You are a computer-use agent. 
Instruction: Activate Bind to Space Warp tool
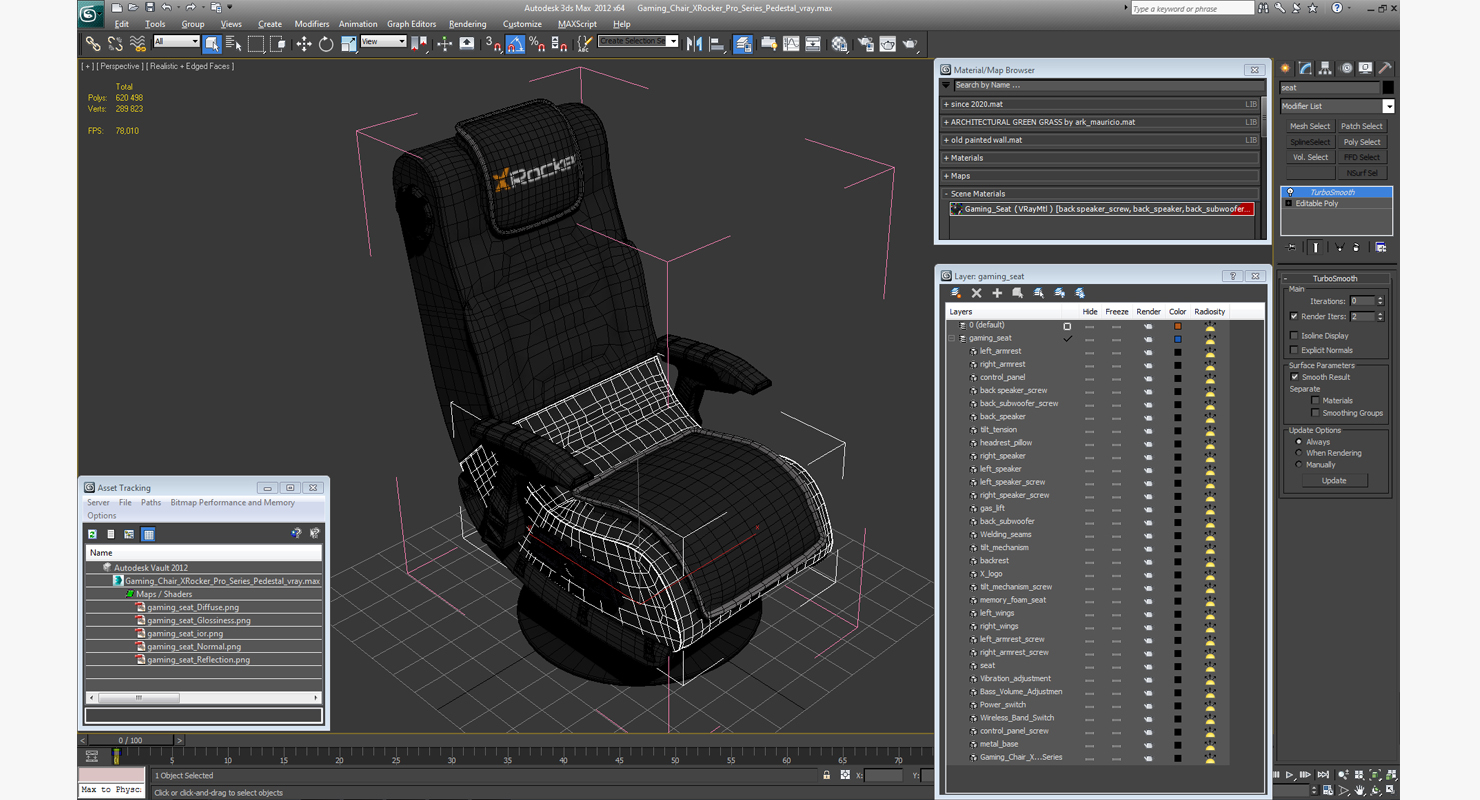click(x=138, y=44)
